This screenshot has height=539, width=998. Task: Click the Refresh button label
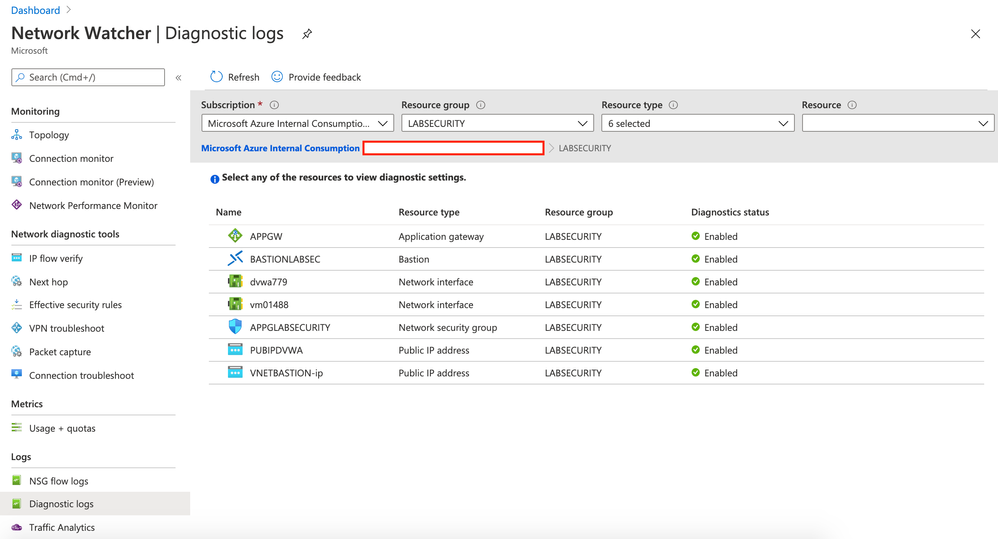point(244,77)
